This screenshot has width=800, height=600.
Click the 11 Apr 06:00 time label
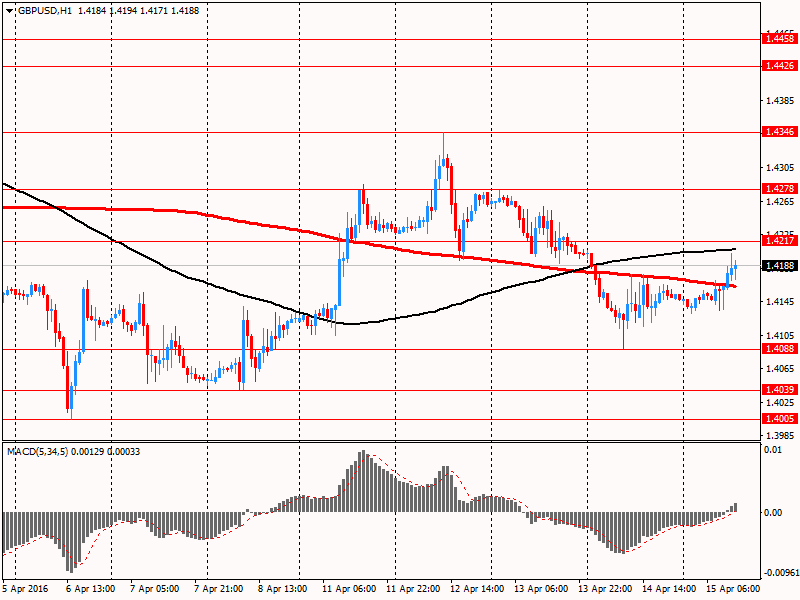click(349, 589)
